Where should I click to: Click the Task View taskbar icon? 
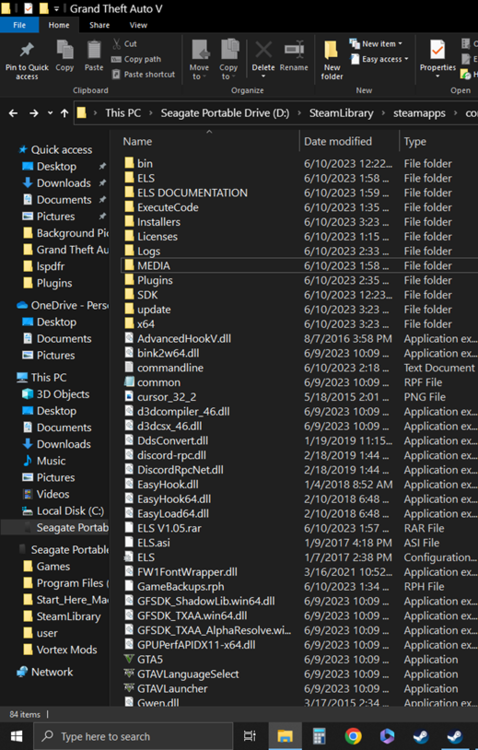250,736
